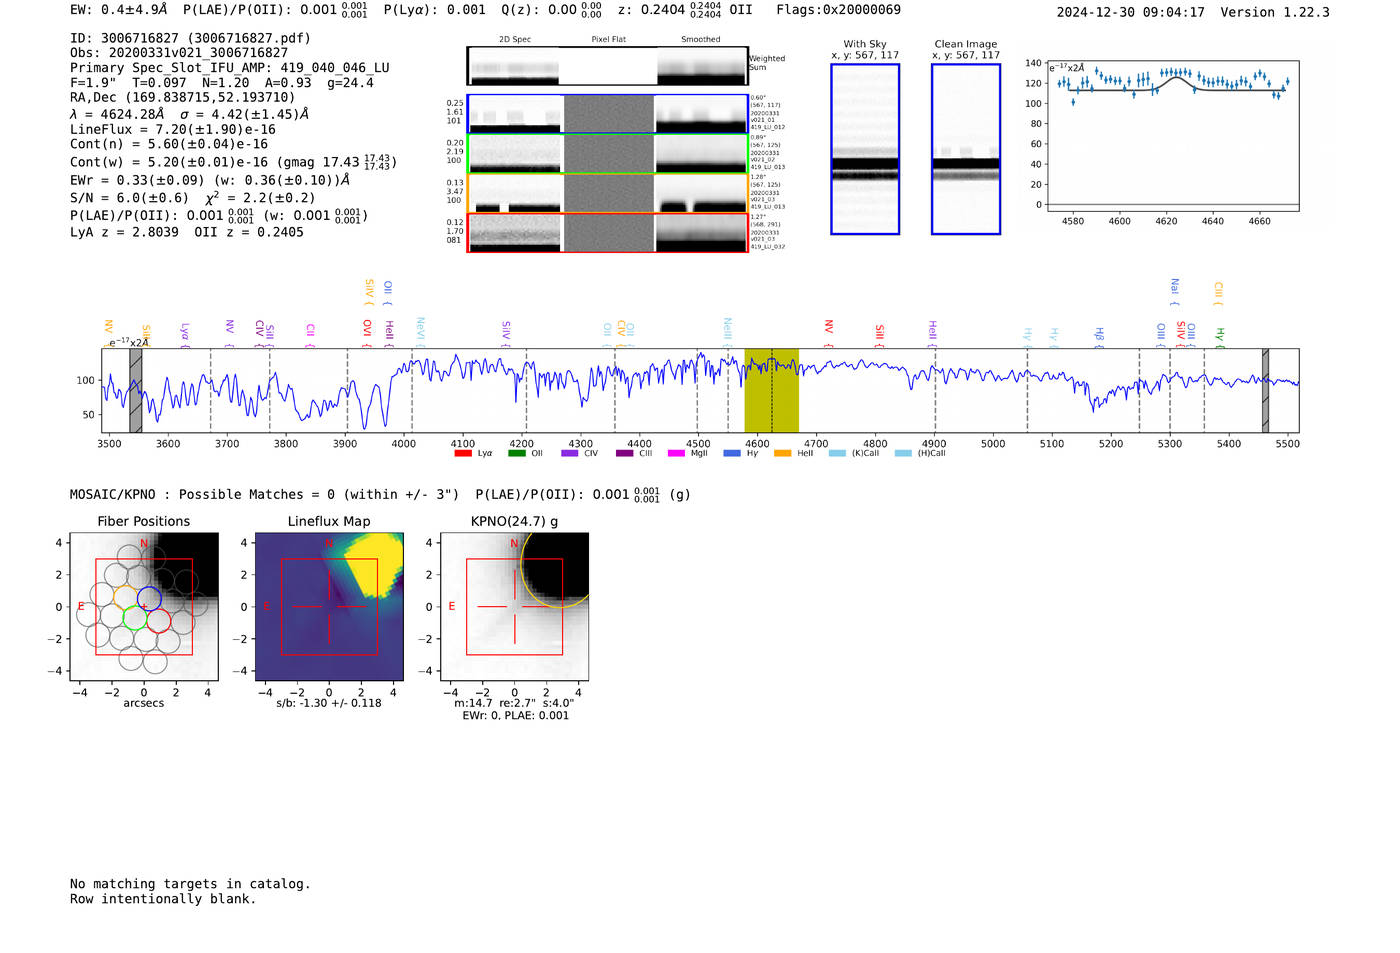Click the (H)CaII legend swatch
Screen dimensions: 1400x953
click(x=903, y=453)
